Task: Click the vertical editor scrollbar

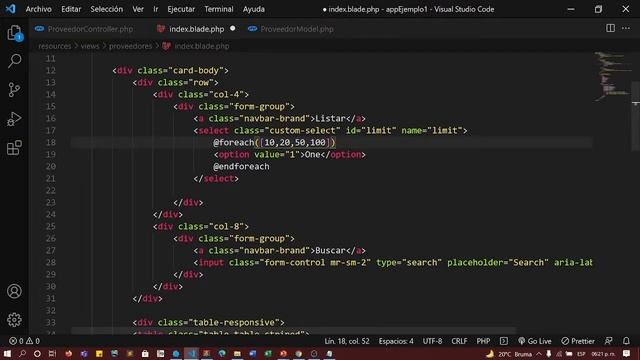Action: coord(635,115)
